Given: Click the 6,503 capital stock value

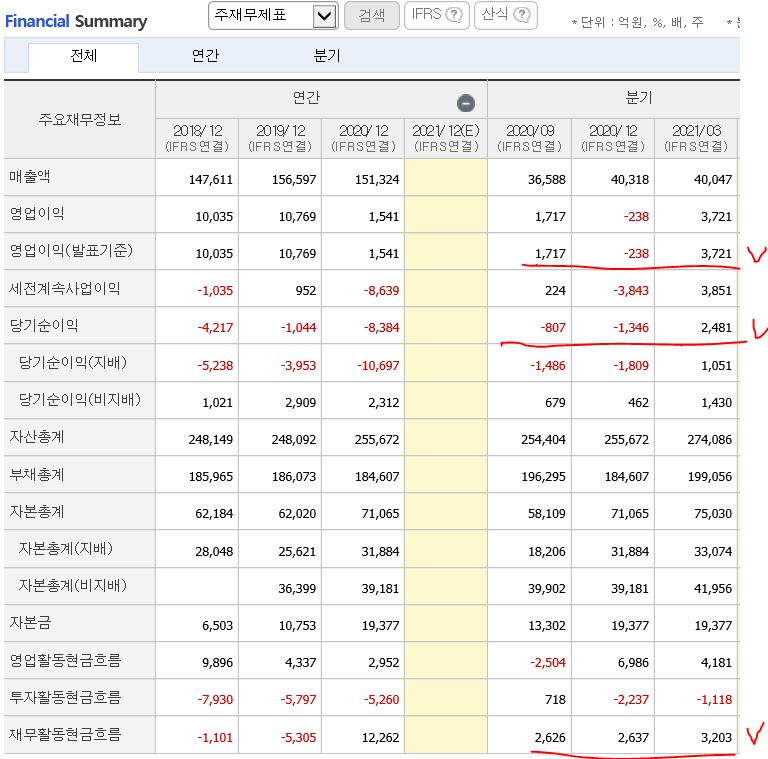Looking at the screenshot, I should tap(217, 626).
